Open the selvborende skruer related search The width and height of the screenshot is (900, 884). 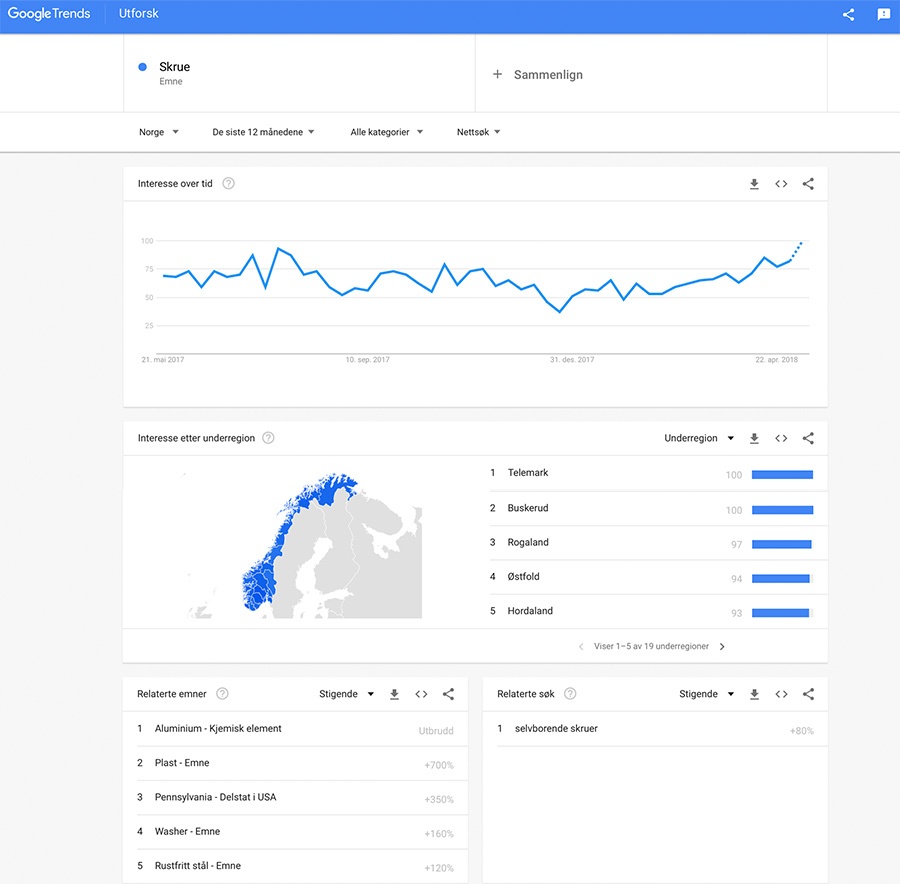(557, 728)
